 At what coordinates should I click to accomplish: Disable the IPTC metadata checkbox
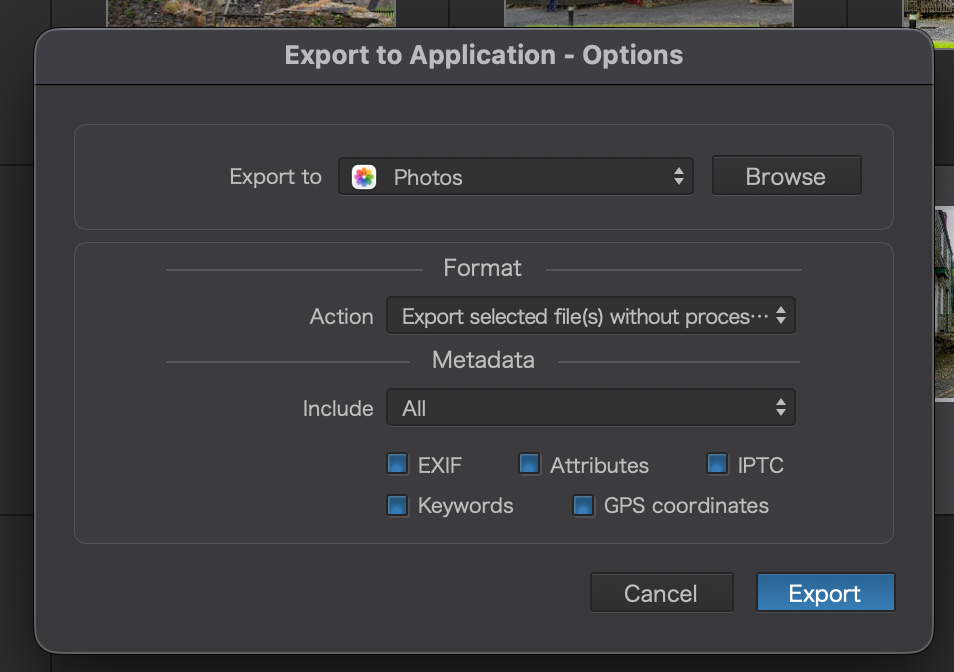(717, 465)
